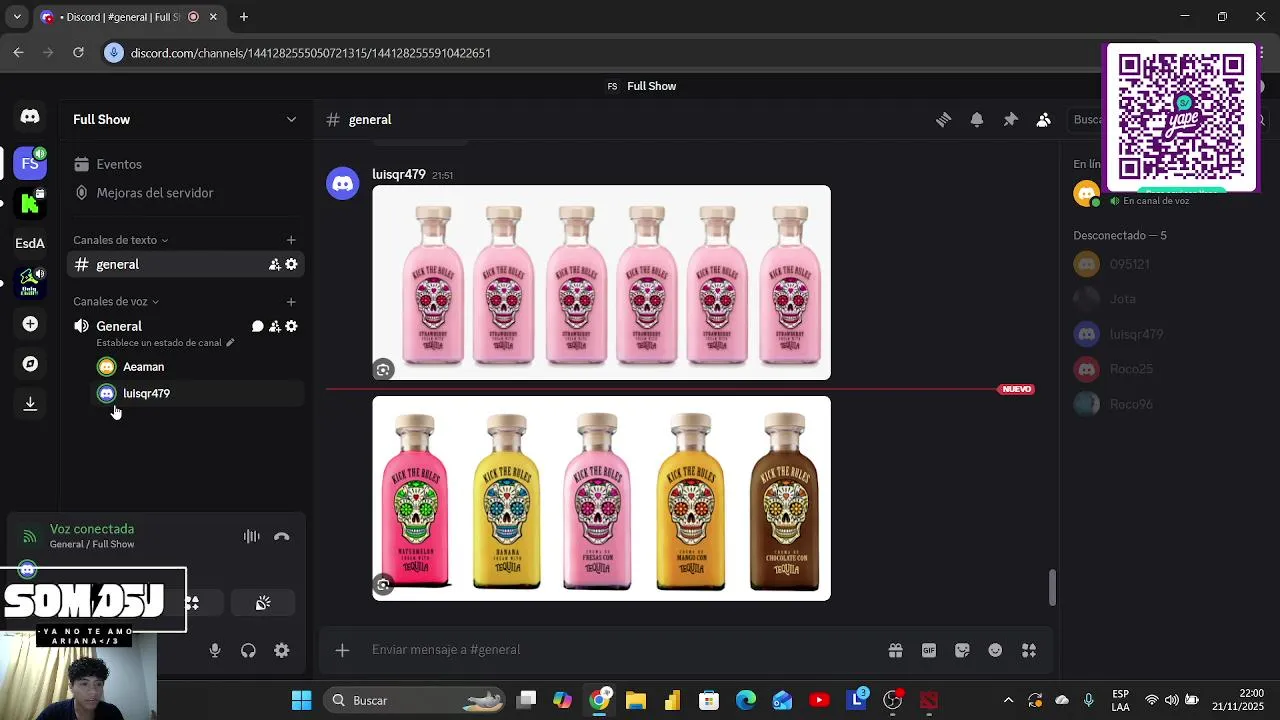The width and height of the screenshot is (1280, 720).
Task: Open the soundboard button
Action: [263, 603]
